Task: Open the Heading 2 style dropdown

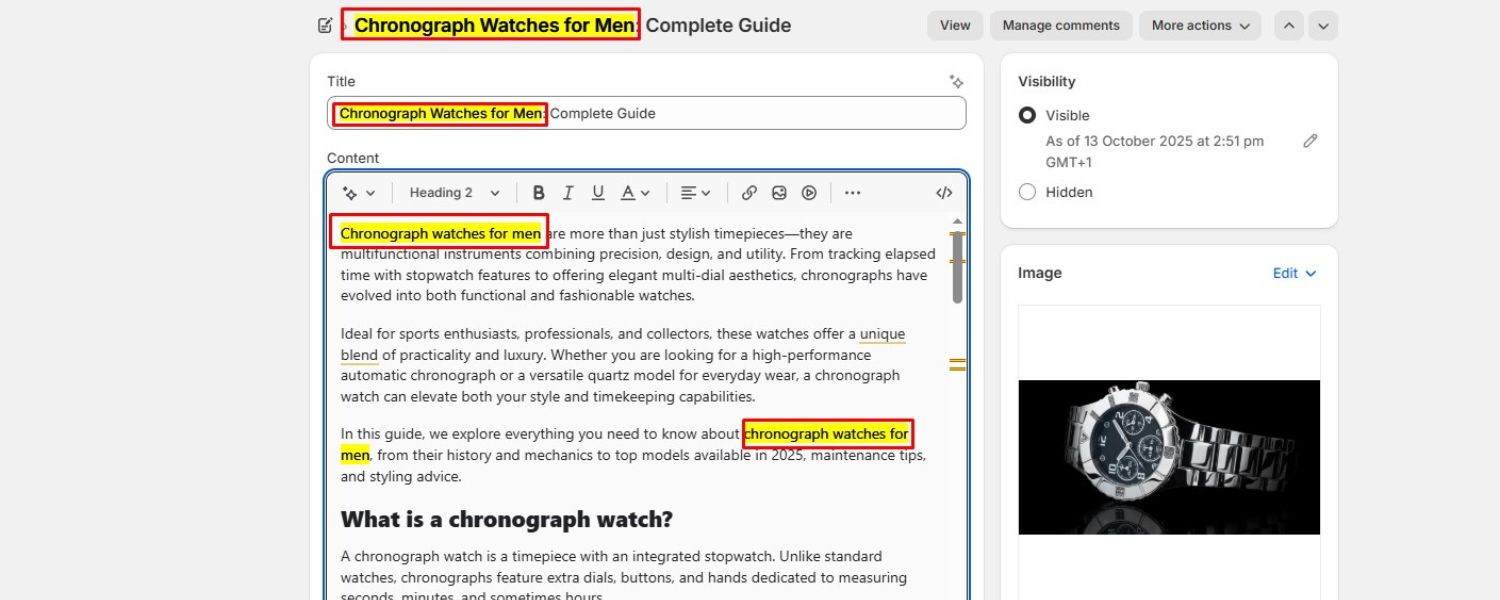Action: click(x=453, y=192)
